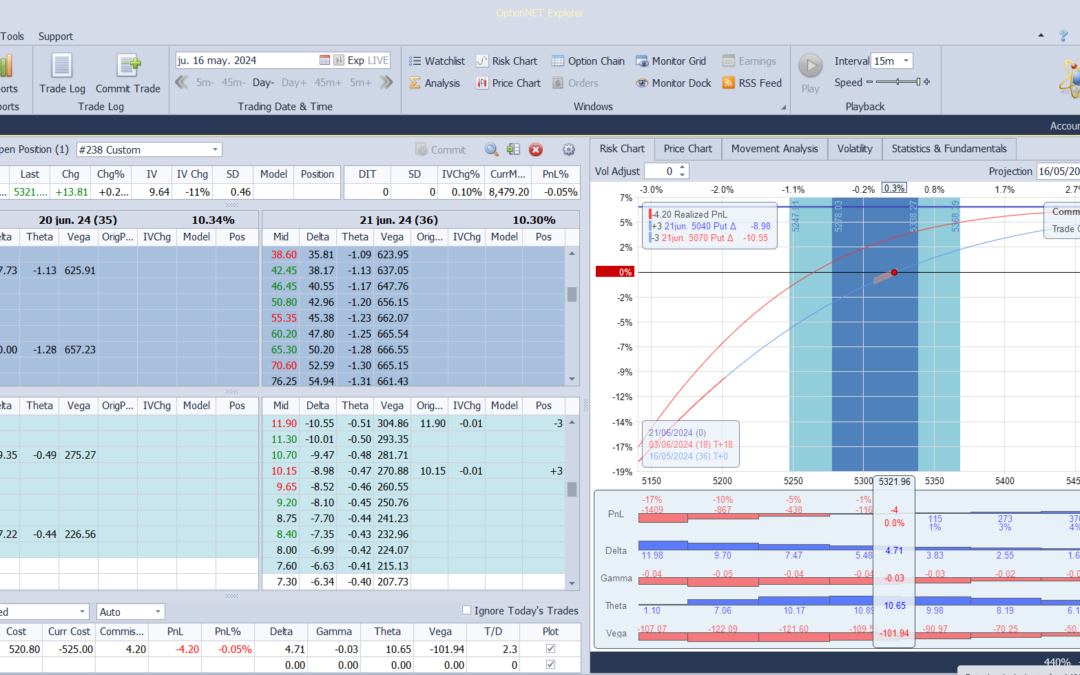Select the 10.15 Mid cell with +3 position
The image size is (1080, 675).
[x=280, y=471]
